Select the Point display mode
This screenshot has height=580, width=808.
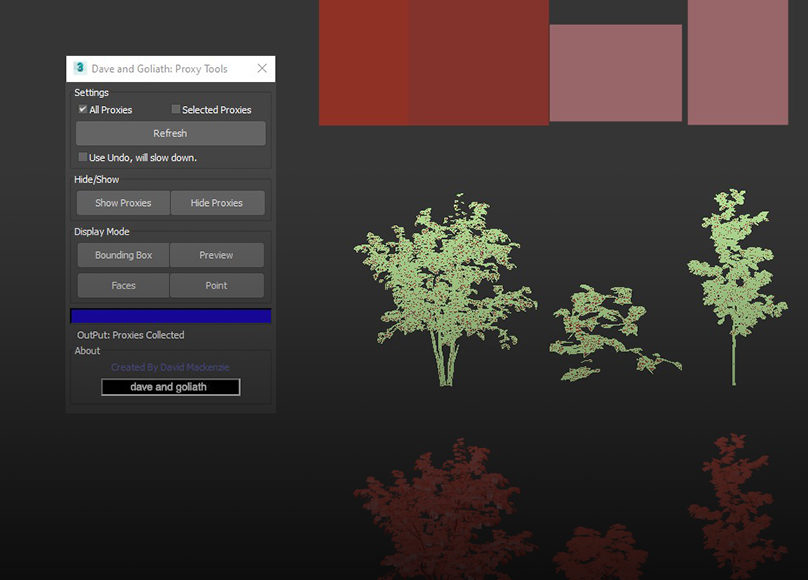[x=216, y=285]
